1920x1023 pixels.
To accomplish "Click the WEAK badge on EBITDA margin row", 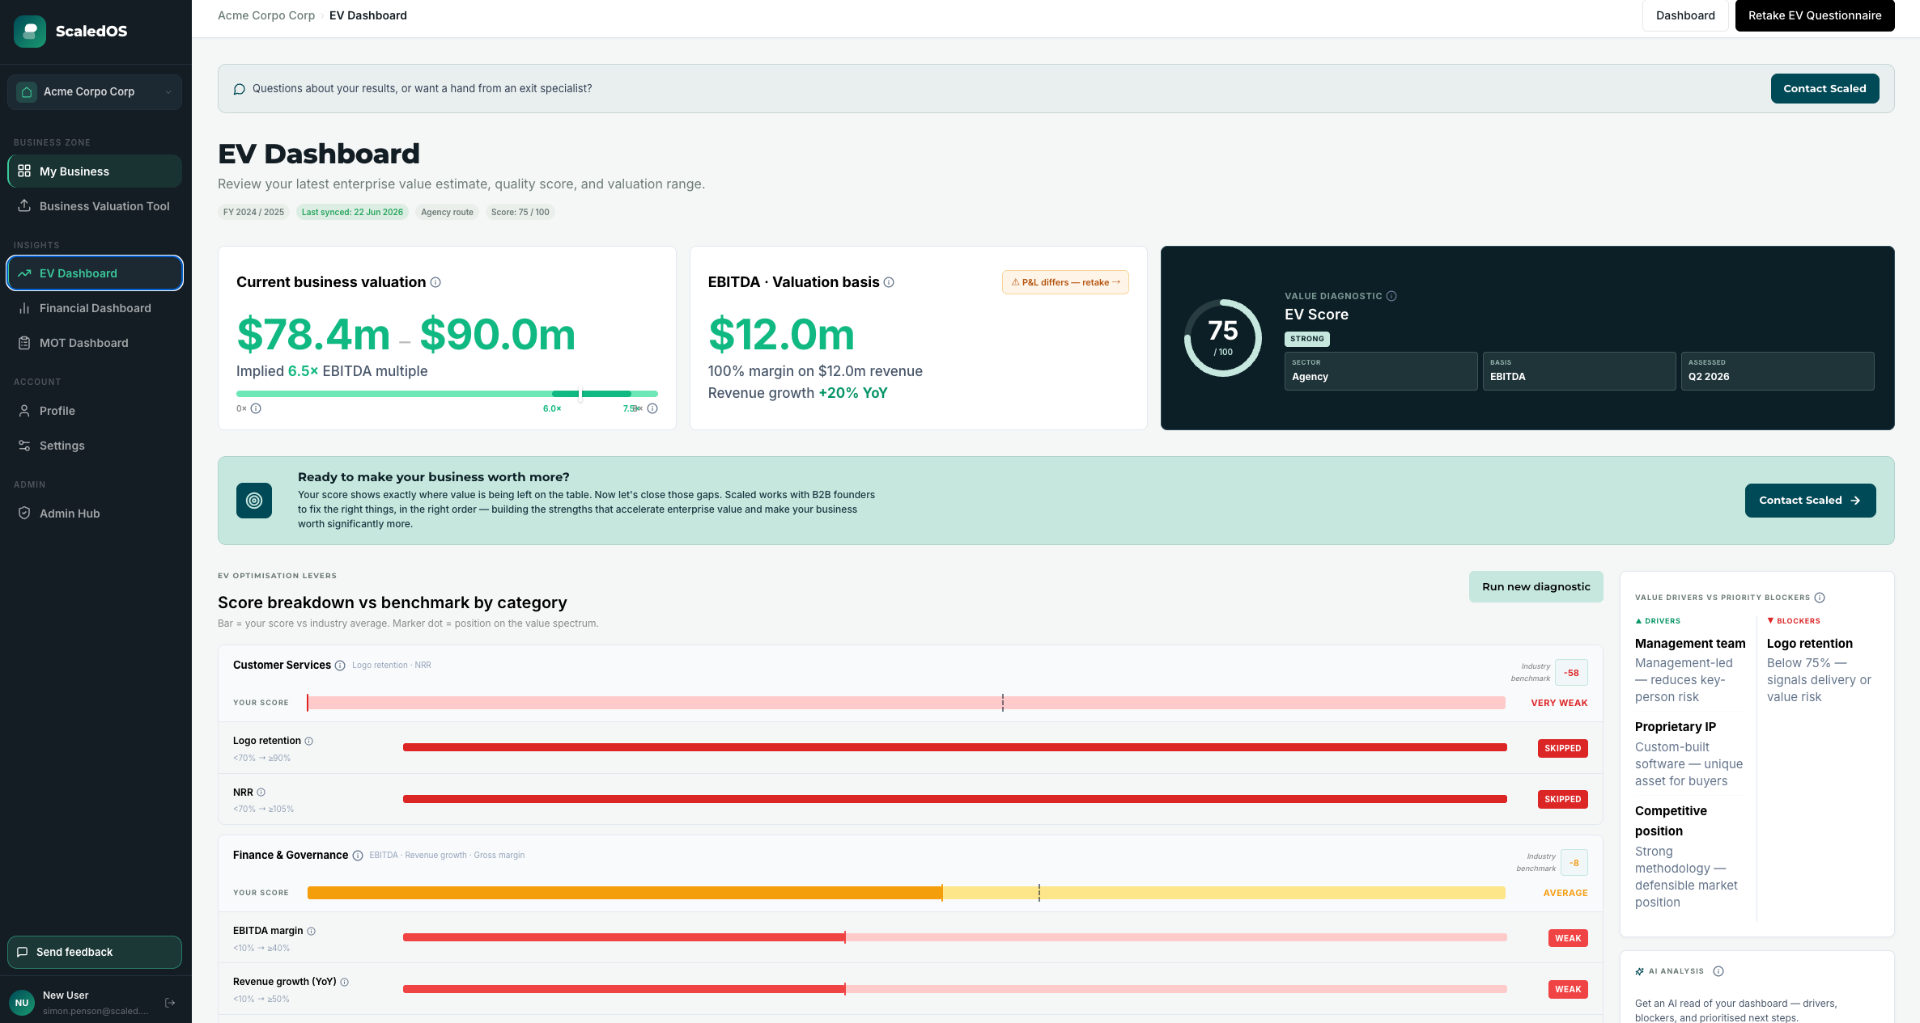I will (1568, 939).
